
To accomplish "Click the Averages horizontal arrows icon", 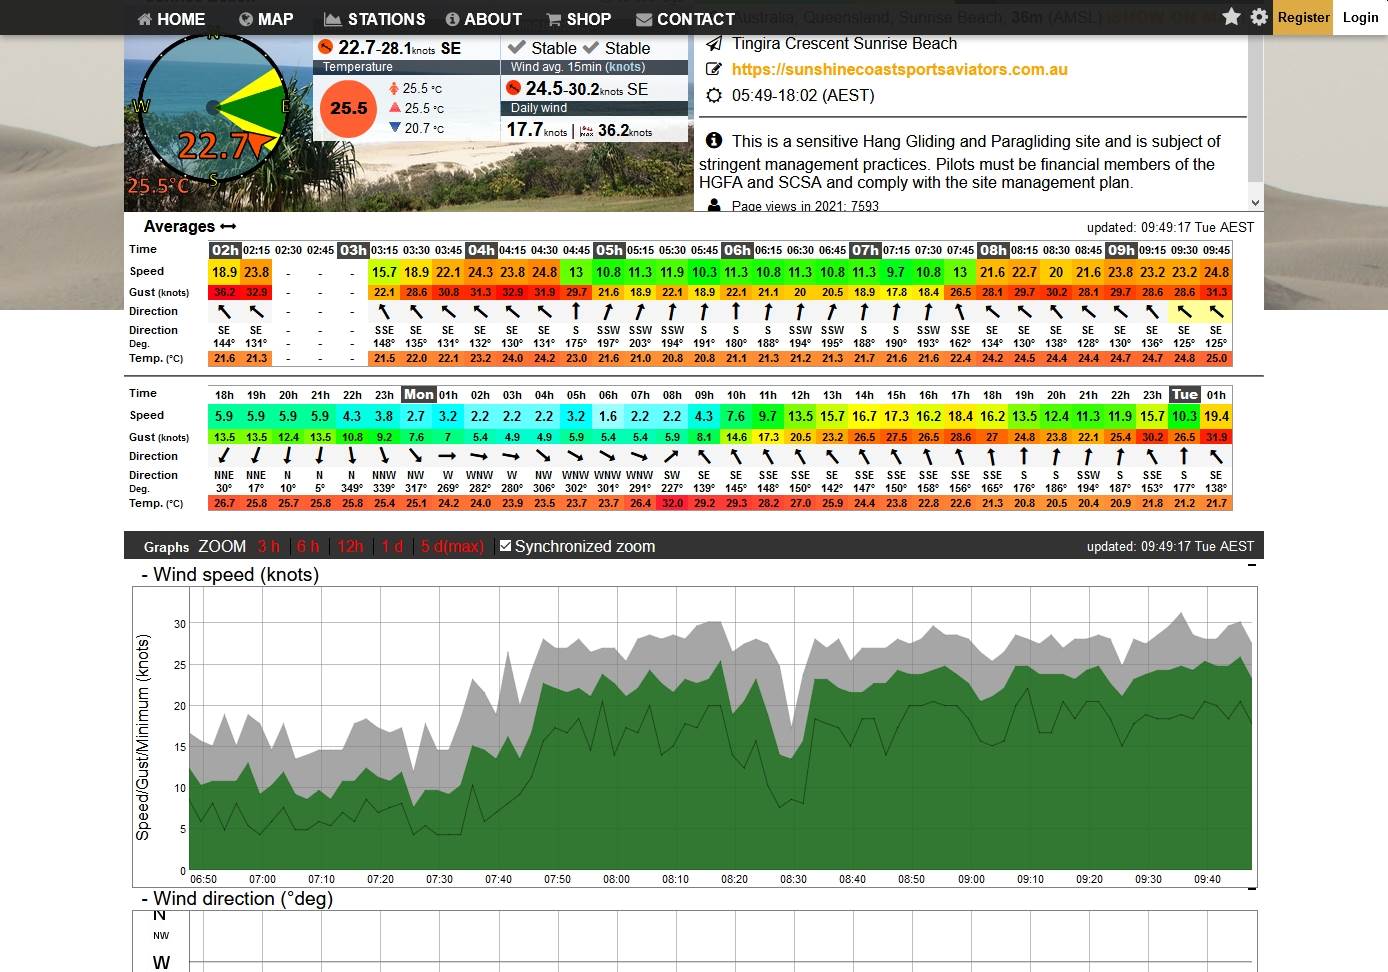I will pos(228,227).
